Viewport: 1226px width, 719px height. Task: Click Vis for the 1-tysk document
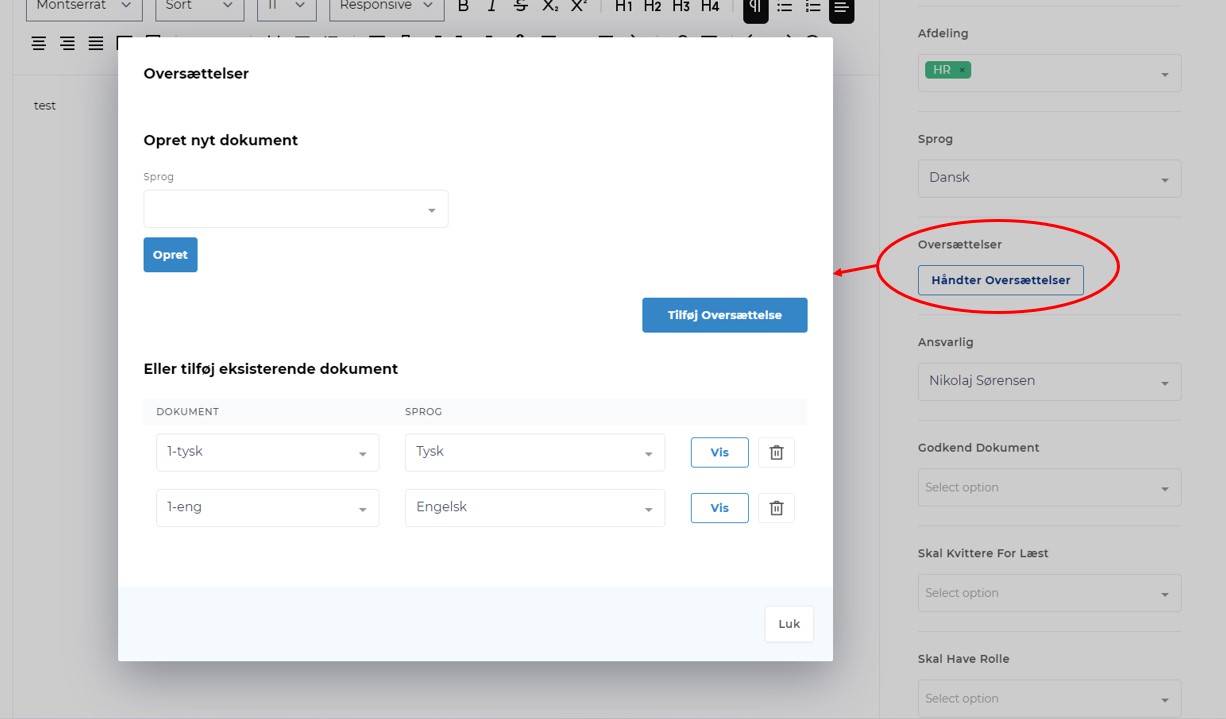719,452
